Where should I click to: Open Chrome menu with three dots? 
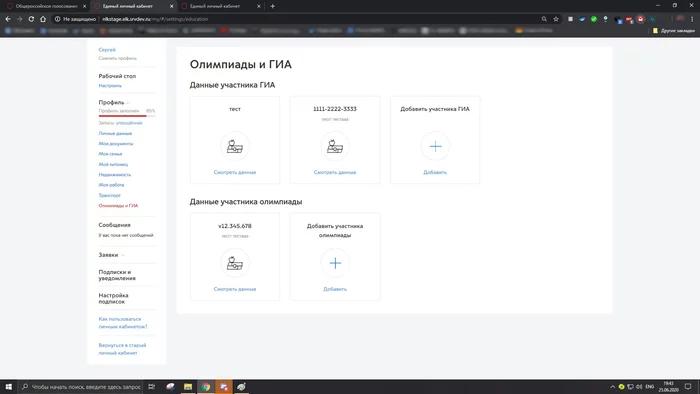[692, 19]
